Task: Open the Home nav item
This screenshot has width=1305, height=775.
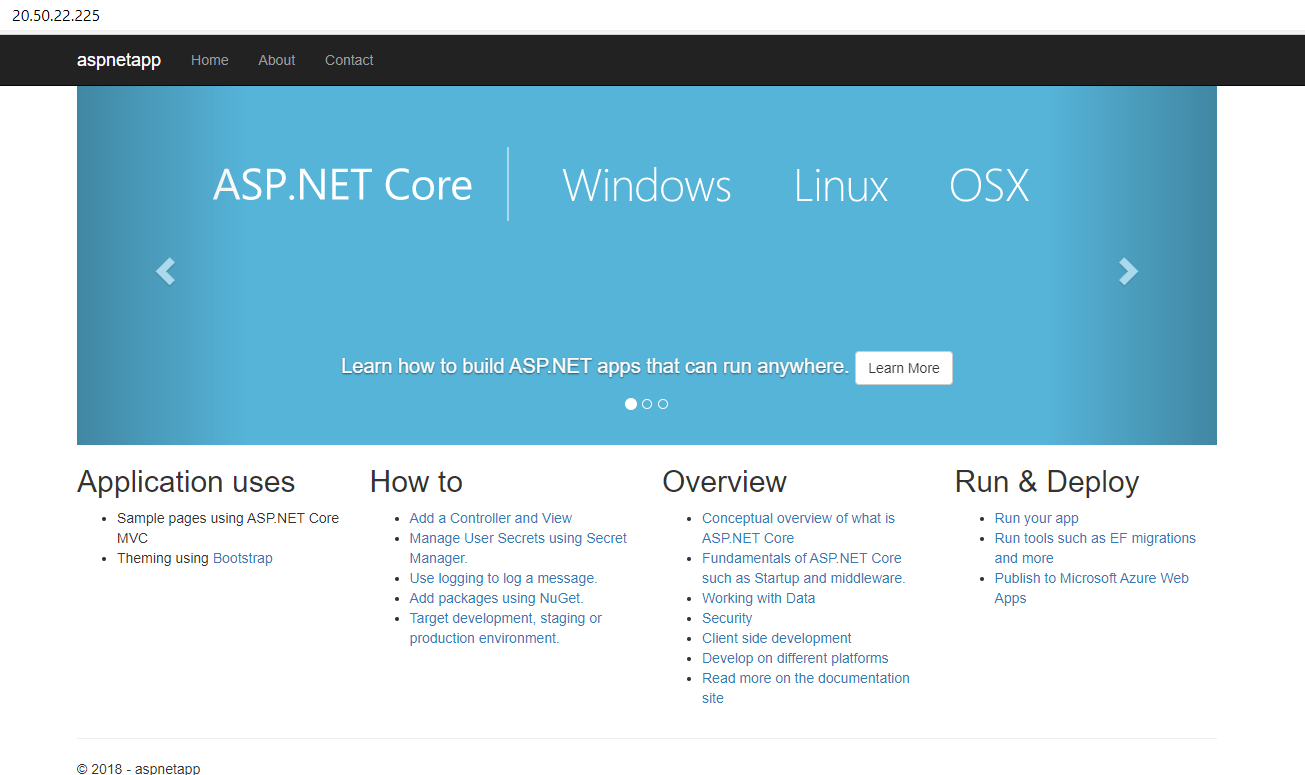Action: coord(210,60)
